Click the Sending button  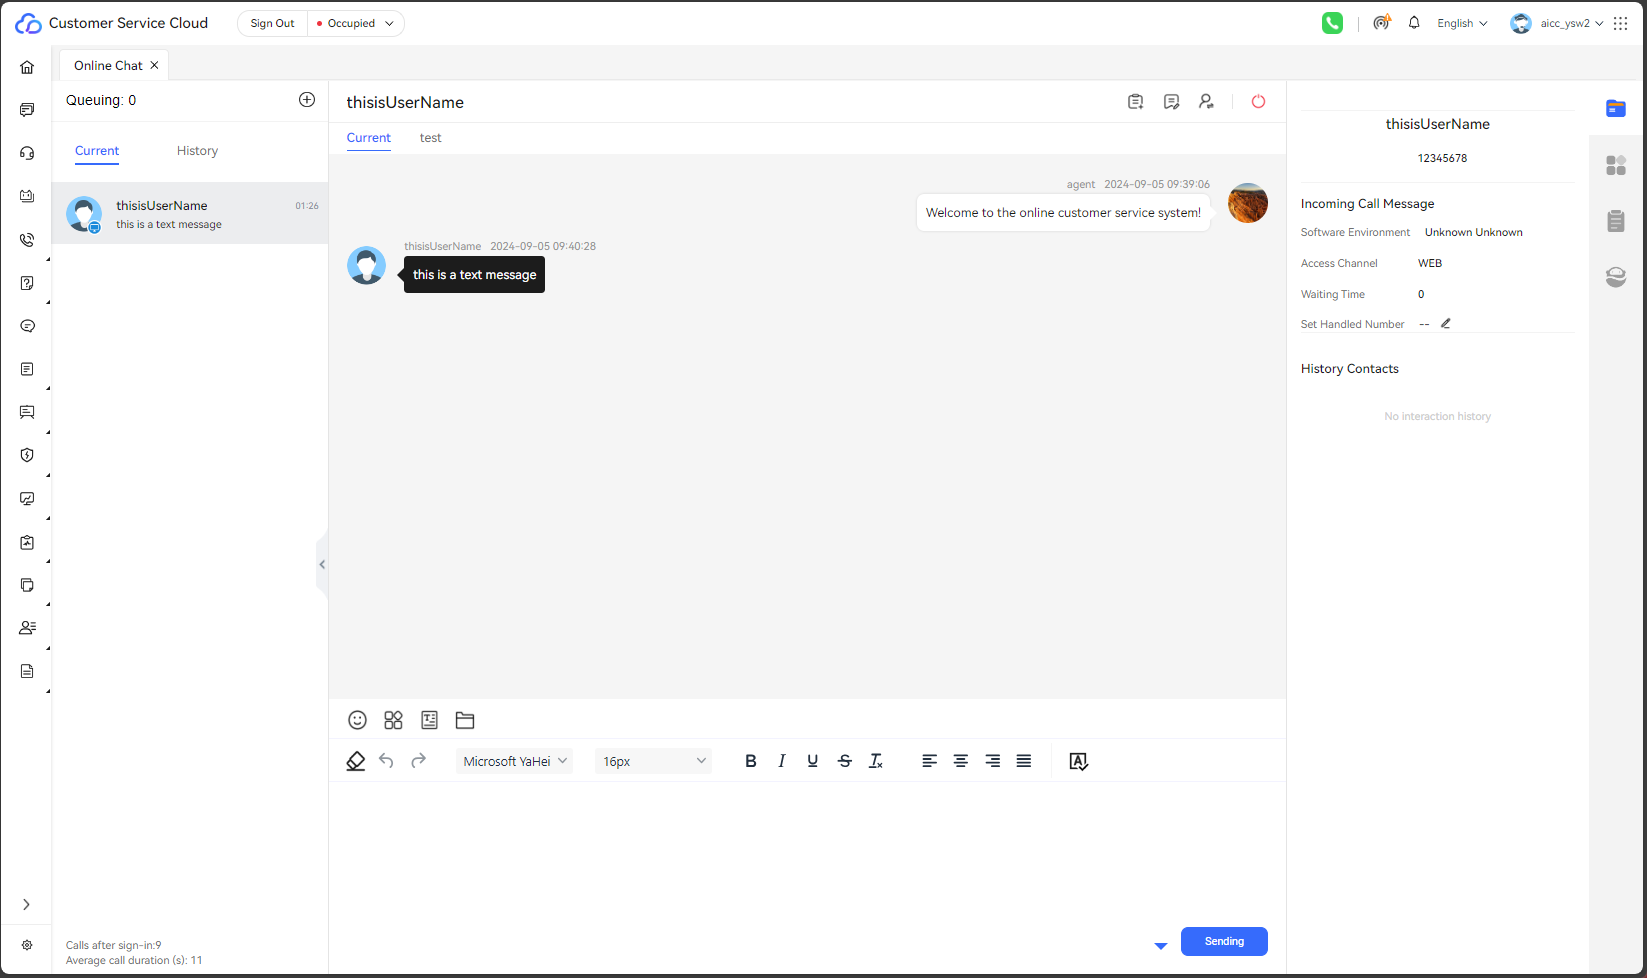1224,941
